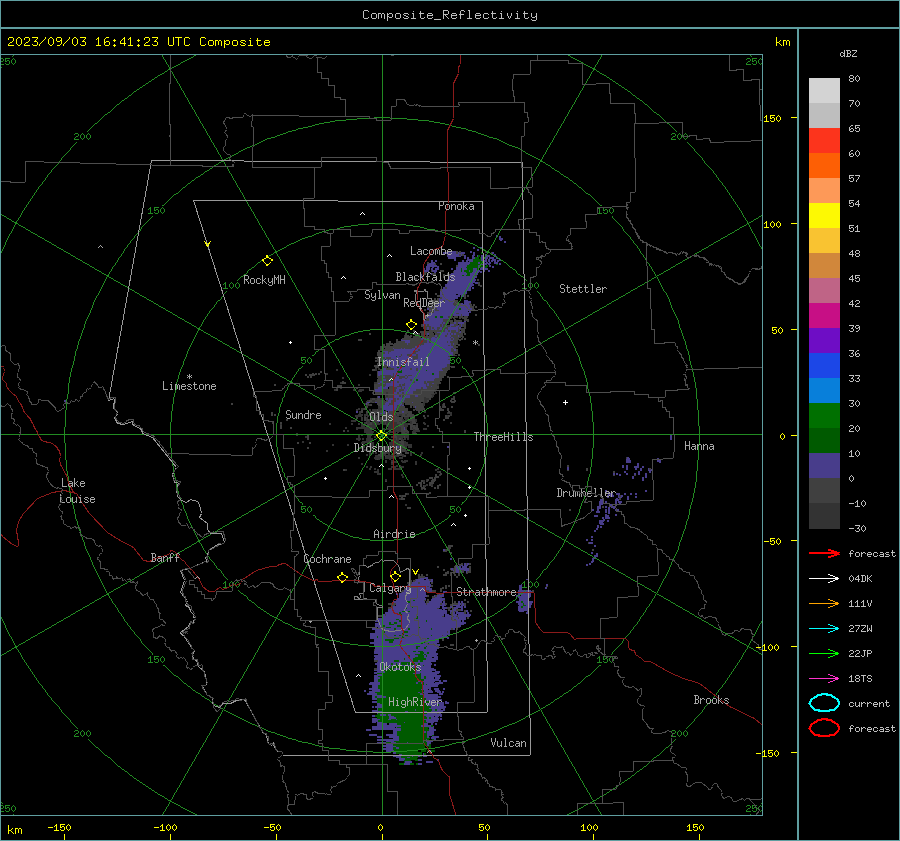Viewport: 900px width, 841px height.
Task: Select the Ponoka city label
Action: click(x=456, y=206)
